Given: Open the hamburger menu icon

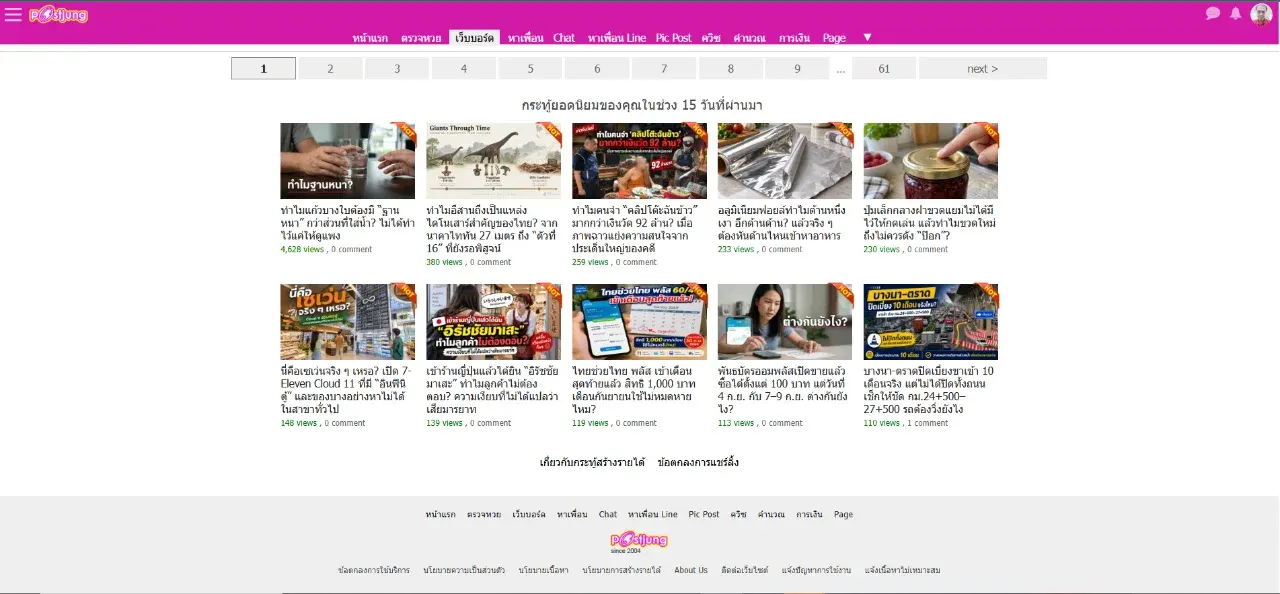Looking at the screenshot, I should point(13,14).
